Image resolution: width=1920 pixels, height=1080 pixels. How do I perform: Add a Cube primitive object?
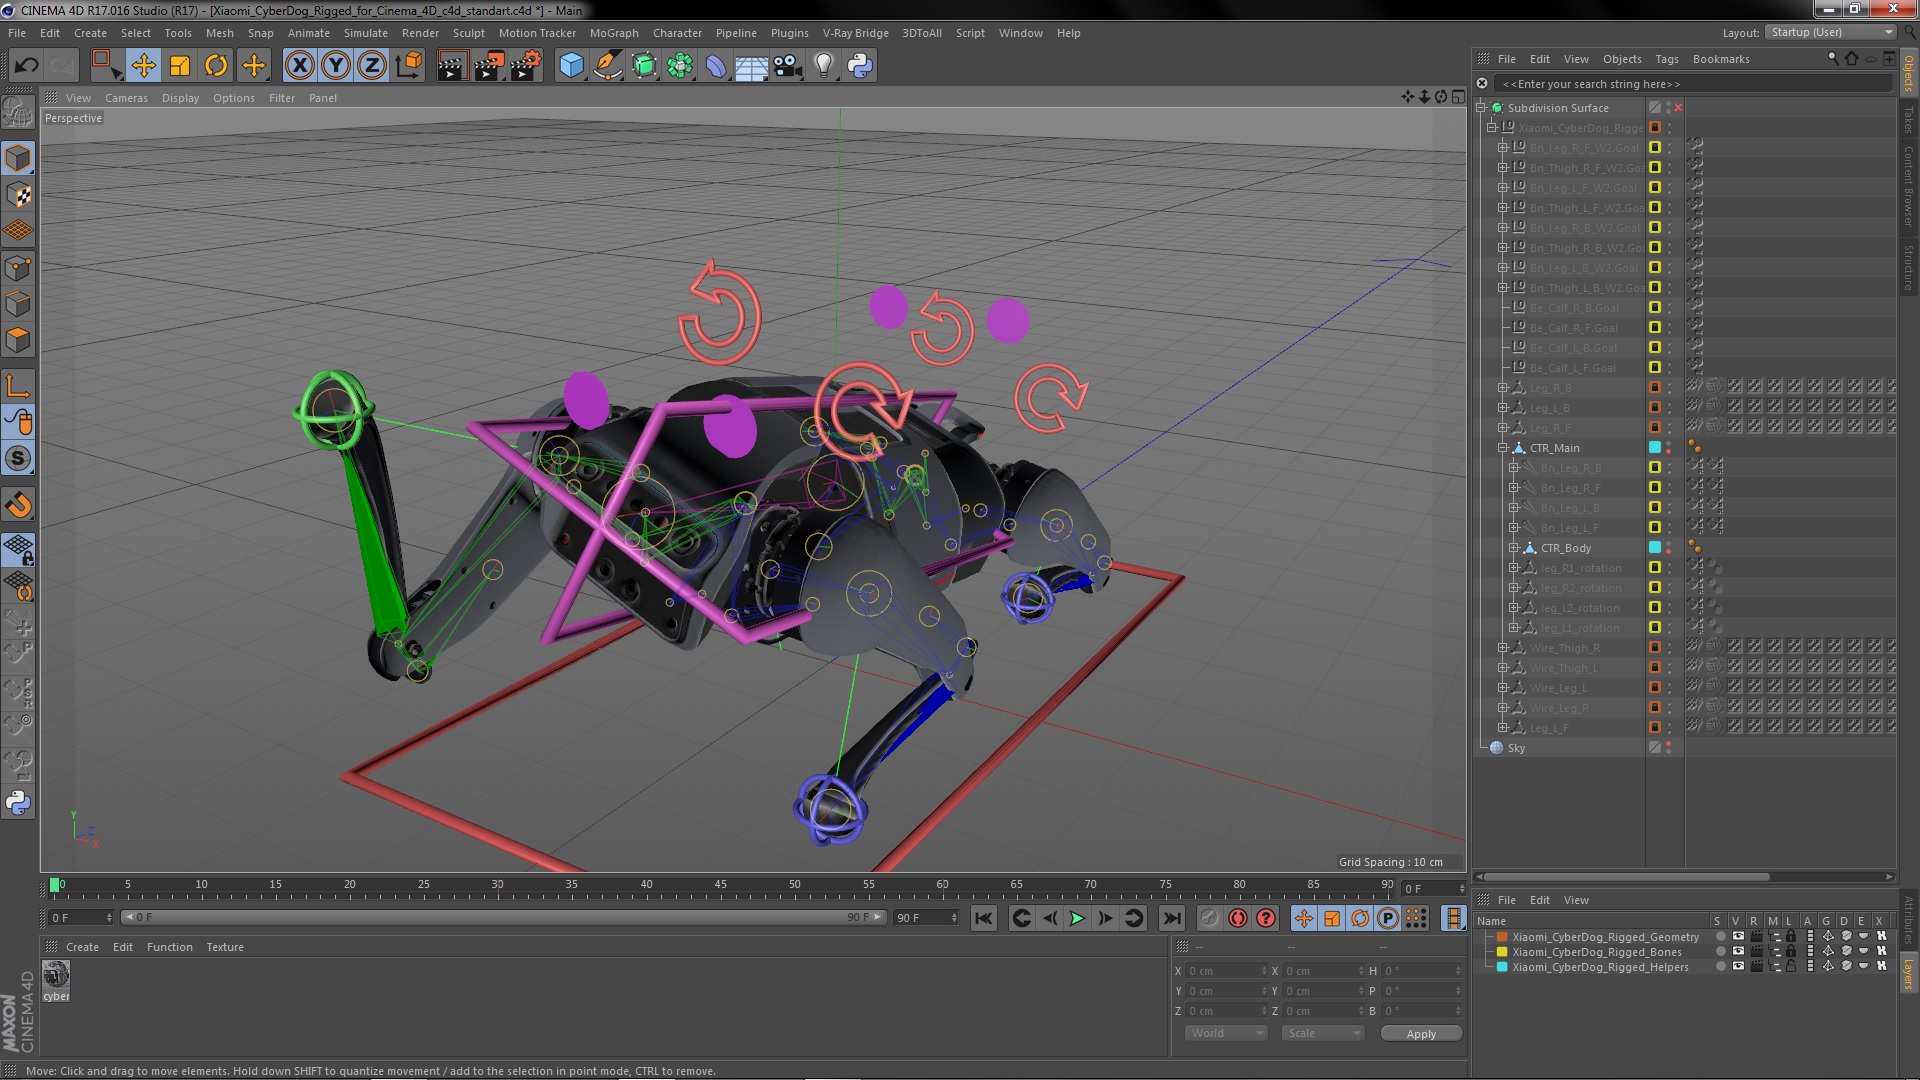(571, 66)
